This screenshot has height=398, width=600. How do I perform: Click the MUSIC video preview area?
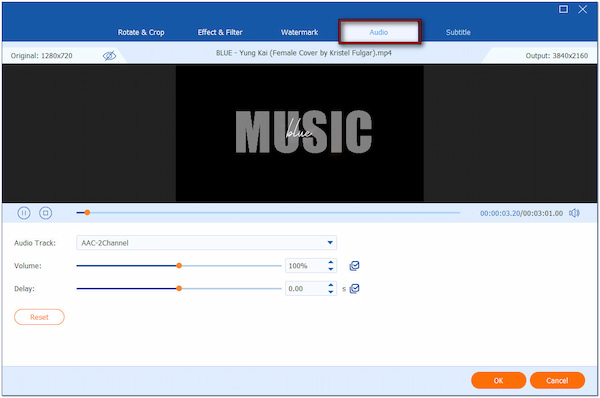pyautogui.click(x=300, y=133)
